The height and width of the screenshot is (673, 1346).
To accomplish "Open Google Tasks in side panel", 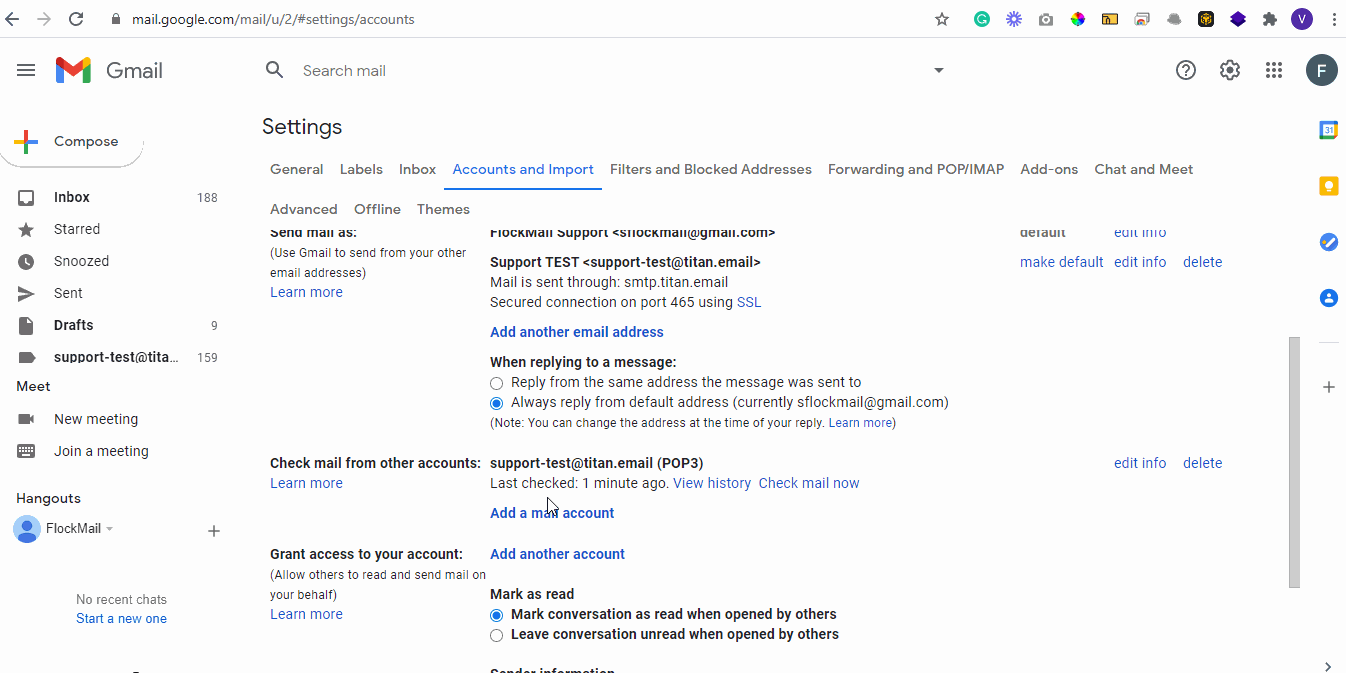I will (x=1329, y=242).
